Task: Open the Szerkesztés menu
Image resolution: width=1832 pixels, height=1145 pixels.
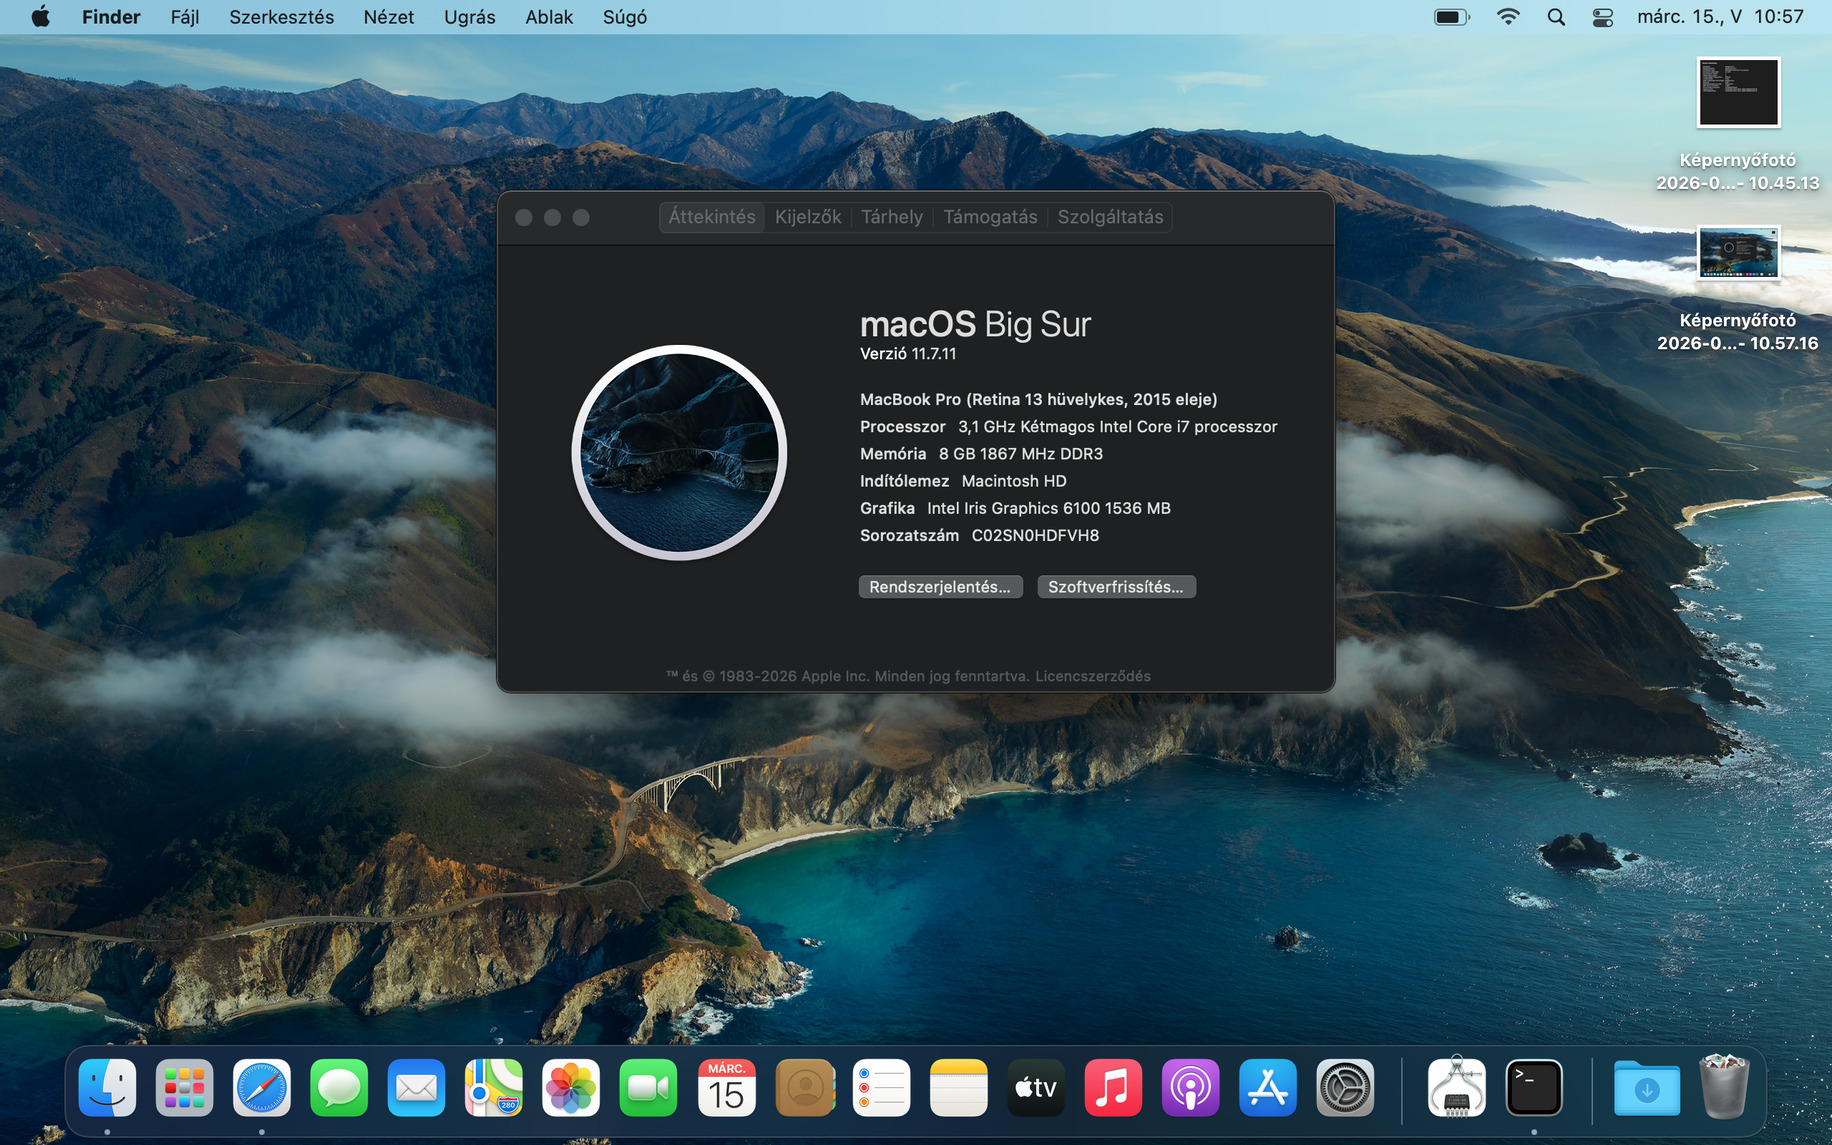Action: pos(282,17)
